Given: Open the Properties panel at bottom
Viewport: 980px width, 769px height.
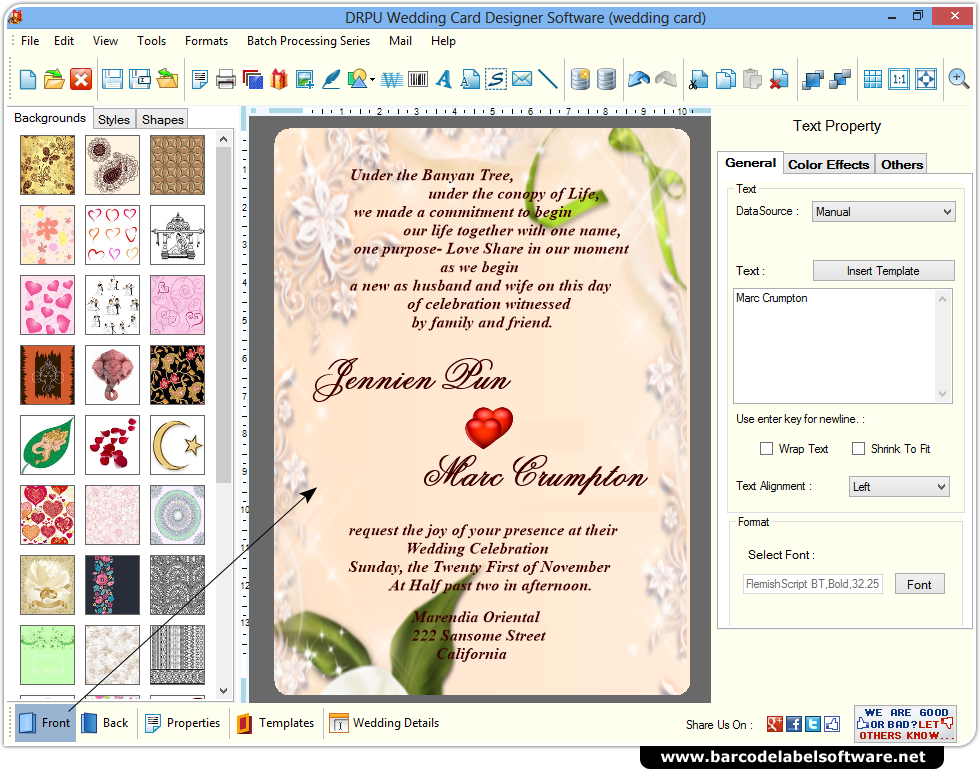Looking at the screenshot, I should coord(182,723).
